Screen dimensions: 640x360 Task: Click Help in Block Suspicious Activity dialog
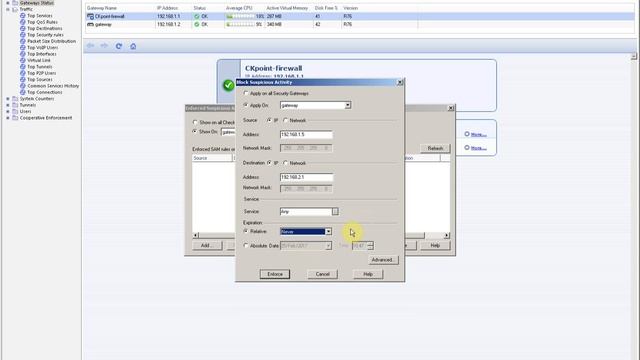click(x=368, y=274)
